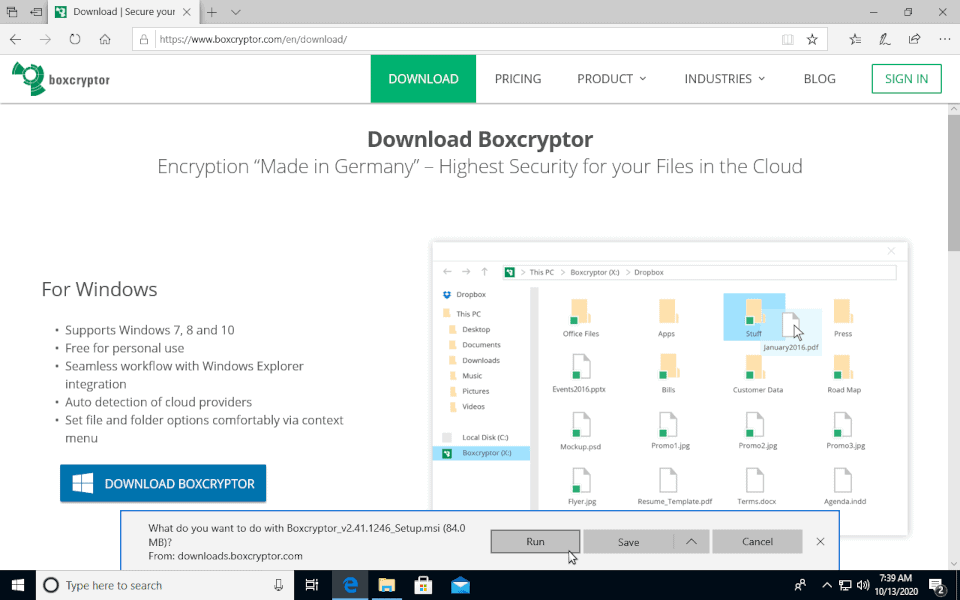Image resolution: width=960 pixels, height=600 pixels.
Task: Click Microsoft Edge taskbar icon
Action: pos(350,585)
